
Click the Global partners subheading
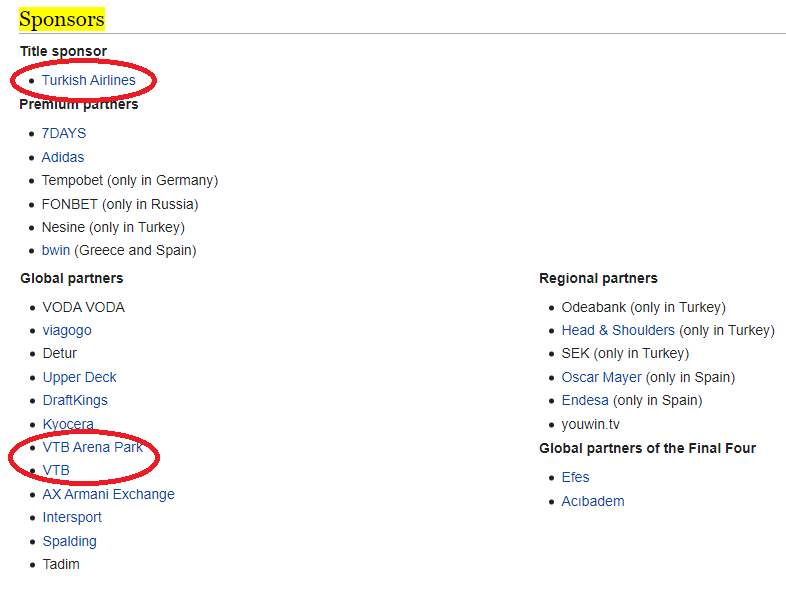[x=72, y=278]
